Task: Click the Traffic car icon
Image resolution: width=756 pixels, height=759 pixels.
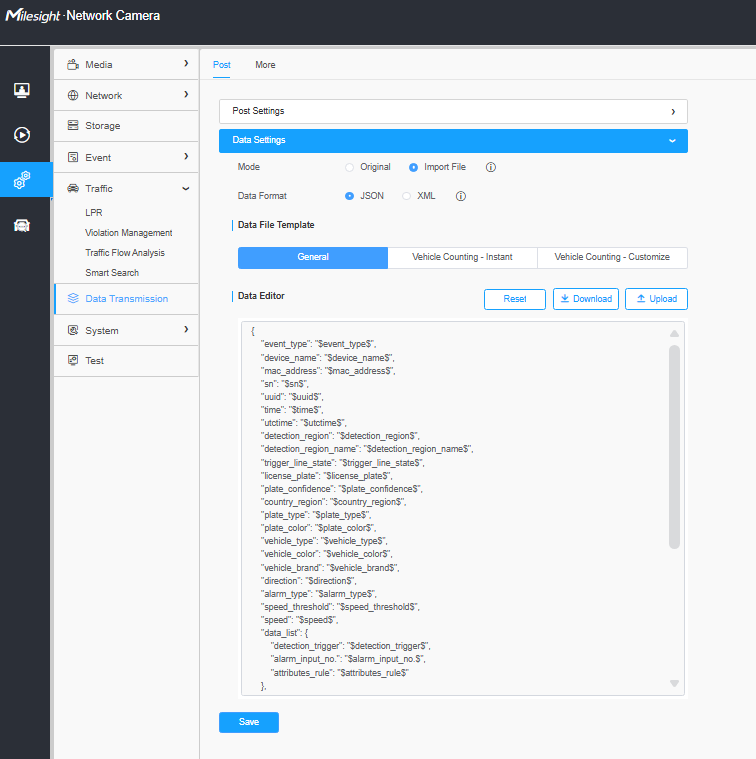Action: (x=73, y=188)
